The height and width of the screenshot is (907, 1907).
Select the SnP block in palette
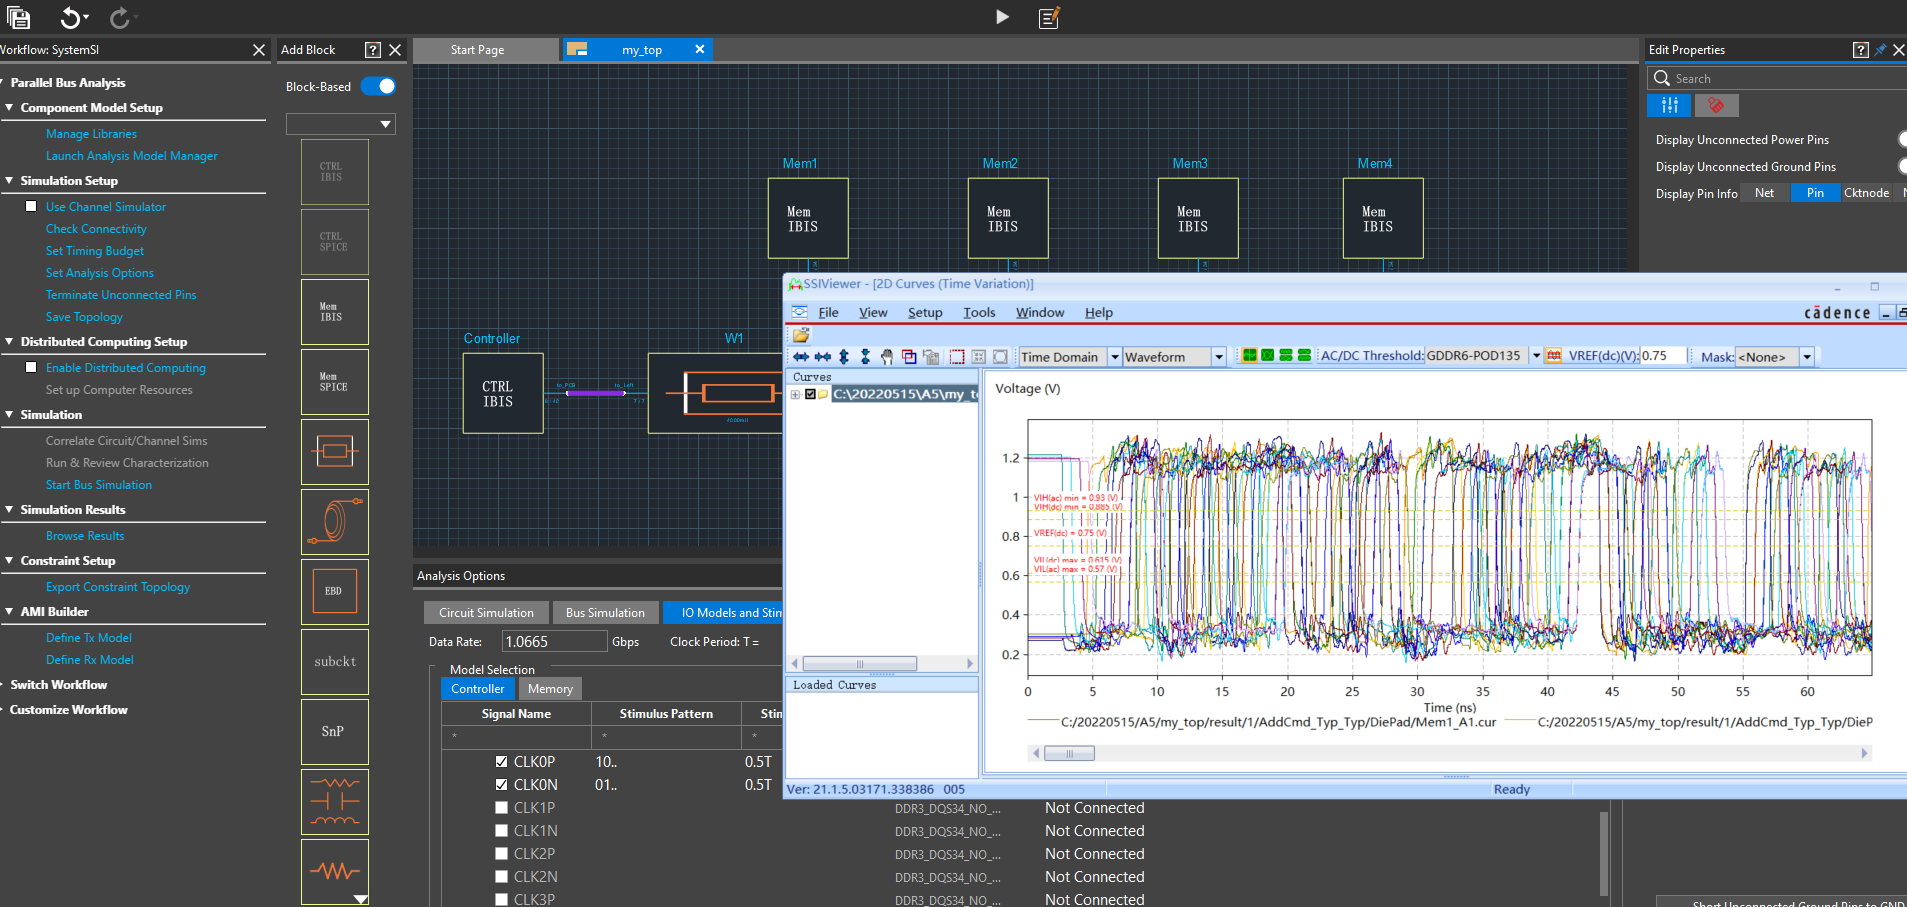click(x=335, y=732)
